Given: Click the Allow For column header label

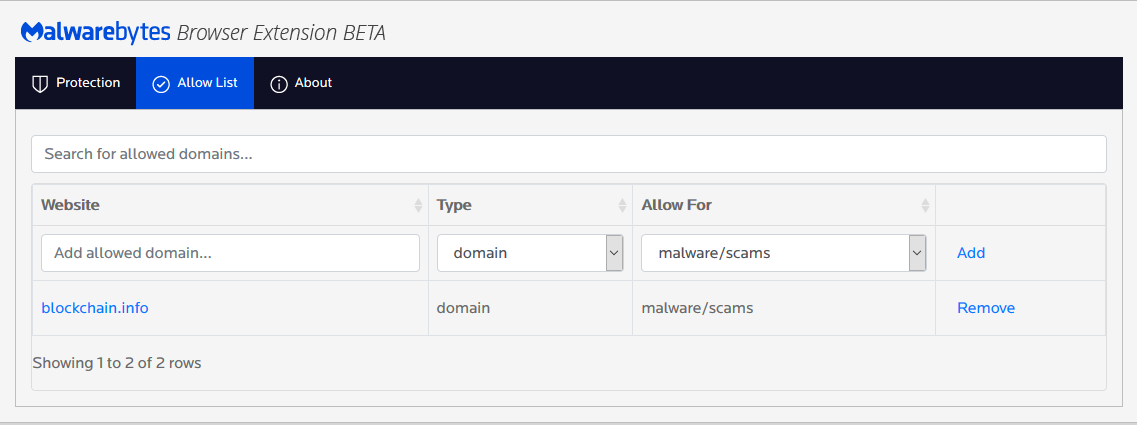Looking at the screenshot, I should tap(677, 205).
